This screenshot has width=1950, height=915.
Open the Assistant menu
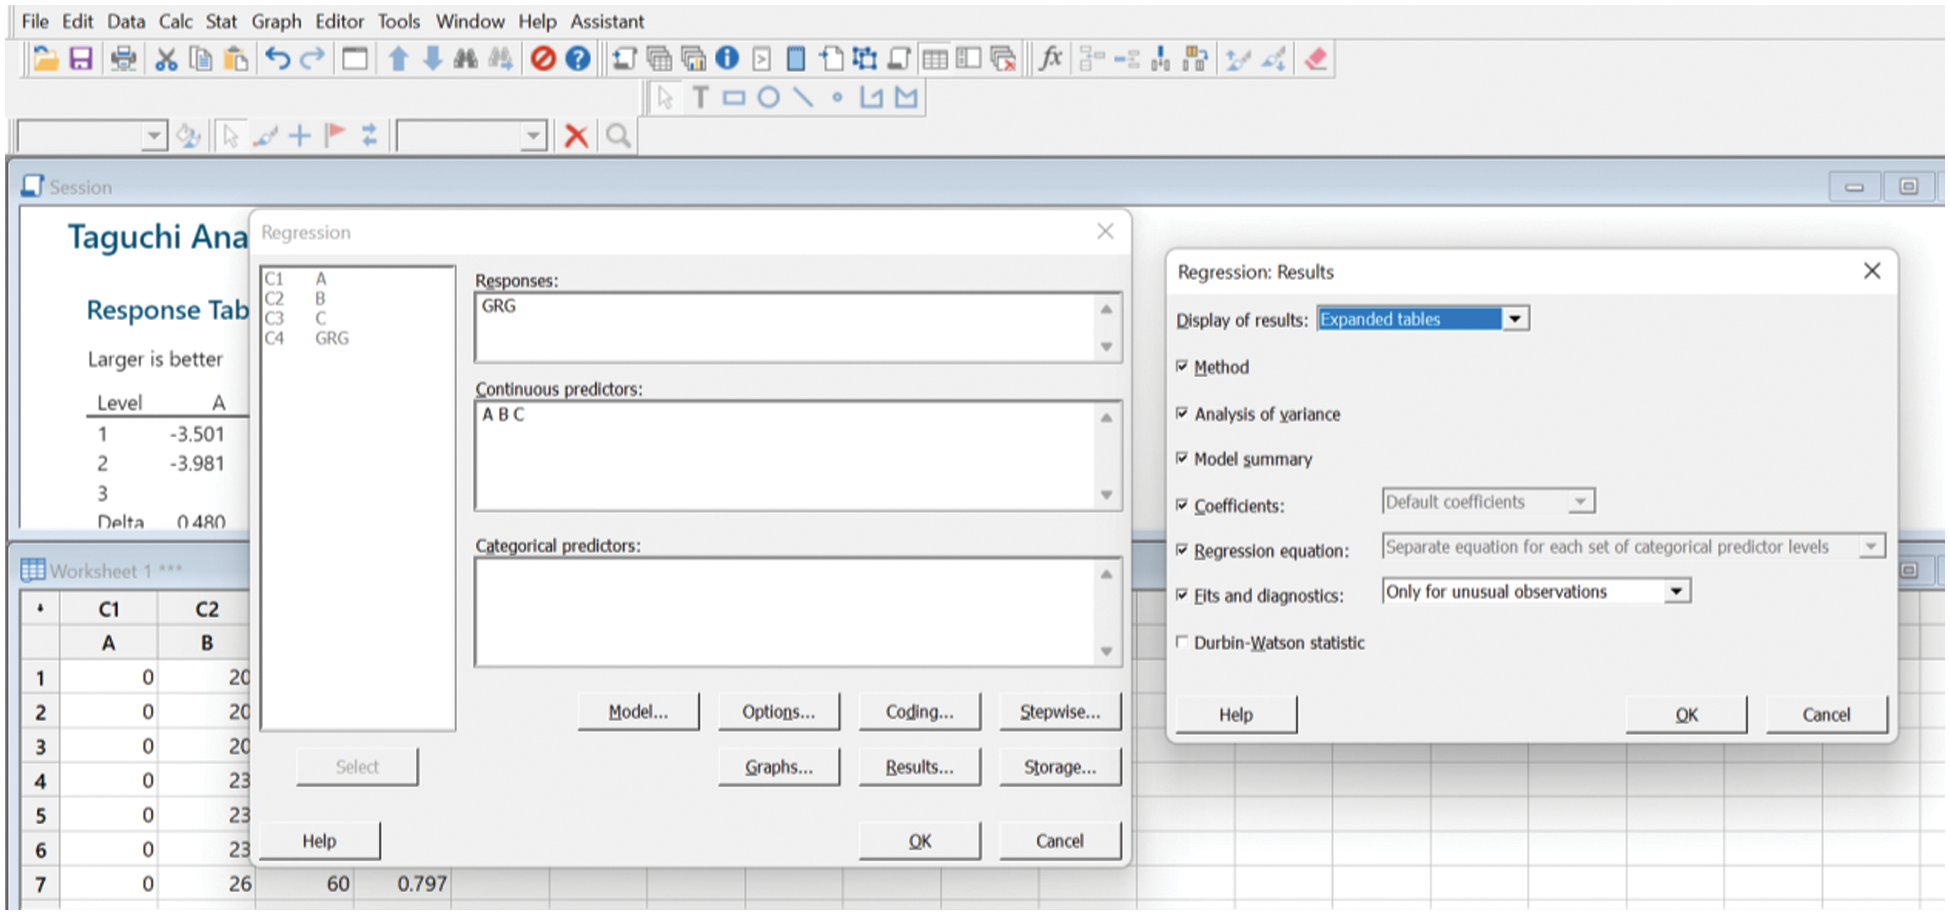(607, 21)
